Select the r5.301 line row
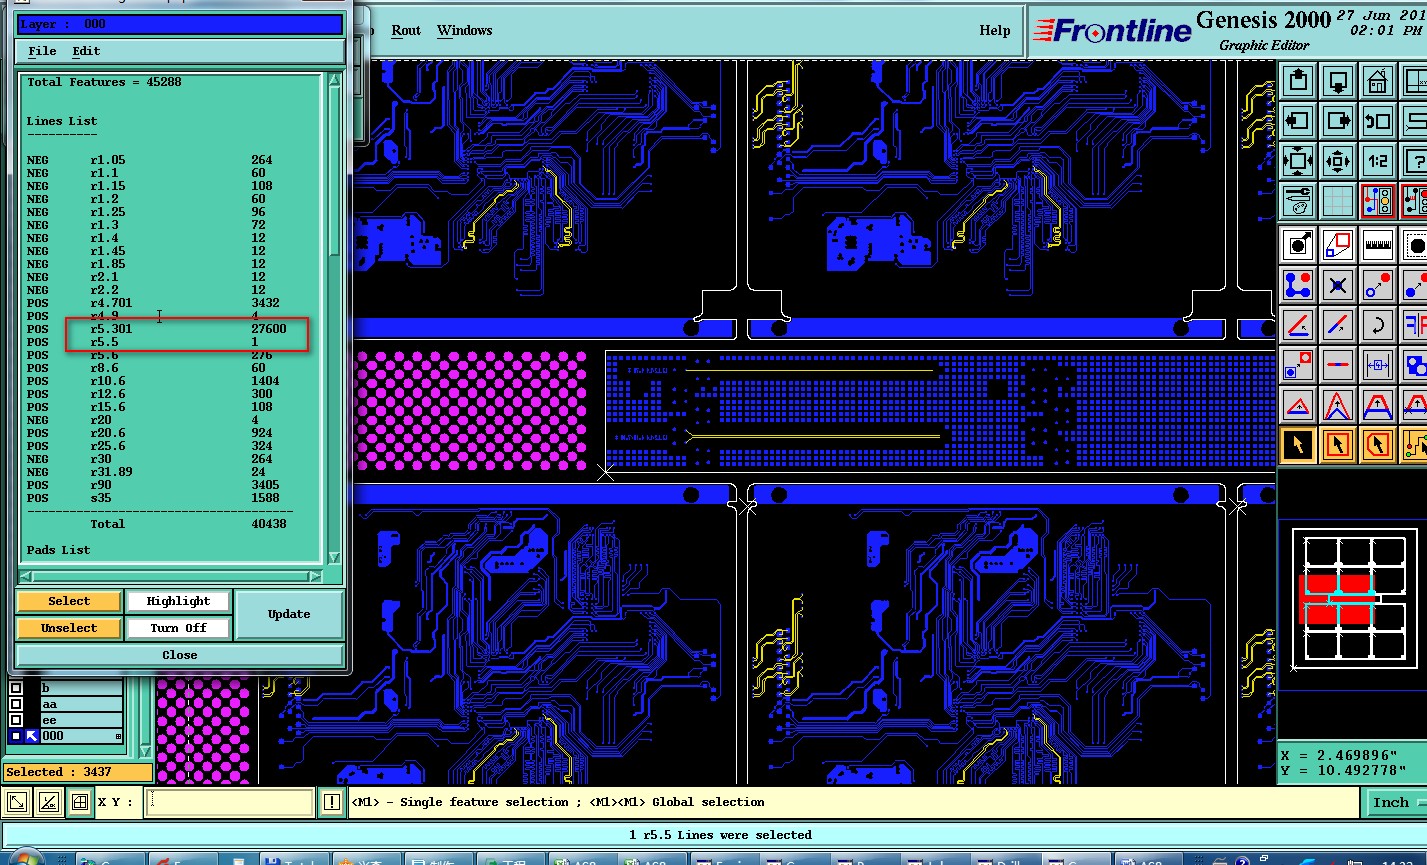This screenshot has height=865, width=1427. point(170,329)
